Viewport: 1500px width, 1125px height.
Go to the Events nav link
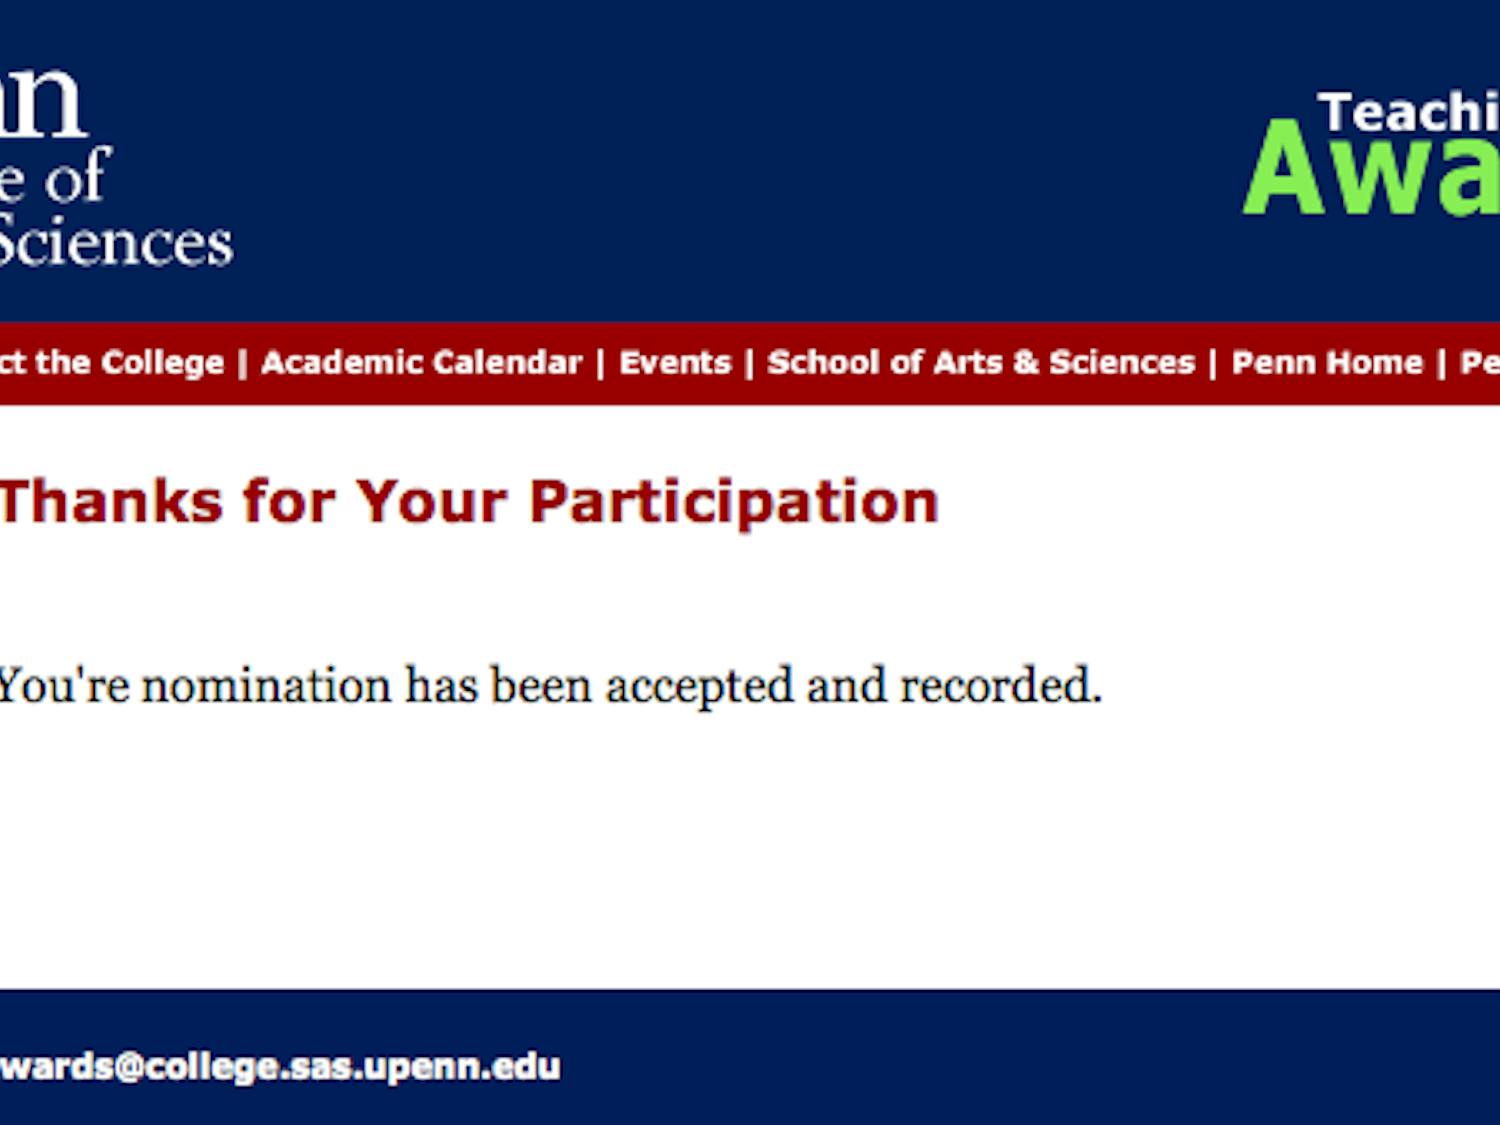[675, 362]
